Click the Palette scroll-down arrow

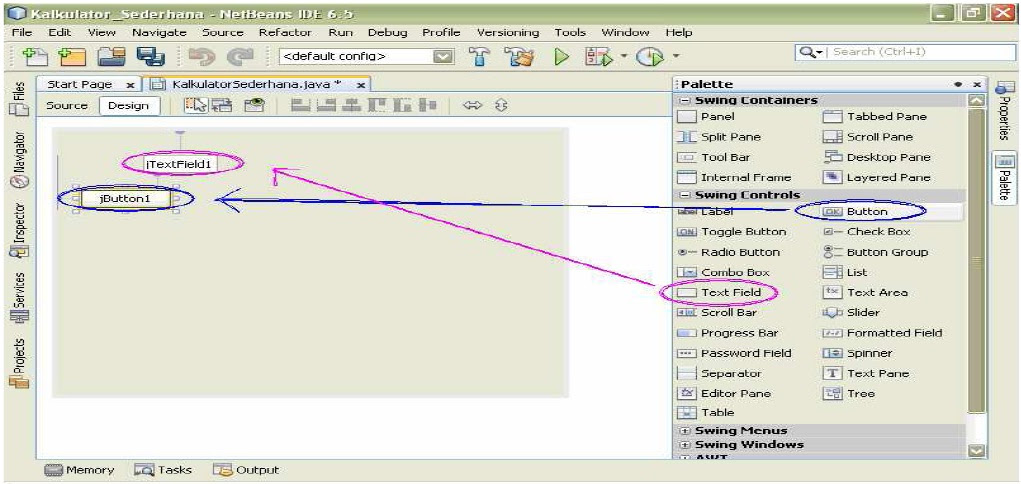pyautogui.click(x=975, y=450)
